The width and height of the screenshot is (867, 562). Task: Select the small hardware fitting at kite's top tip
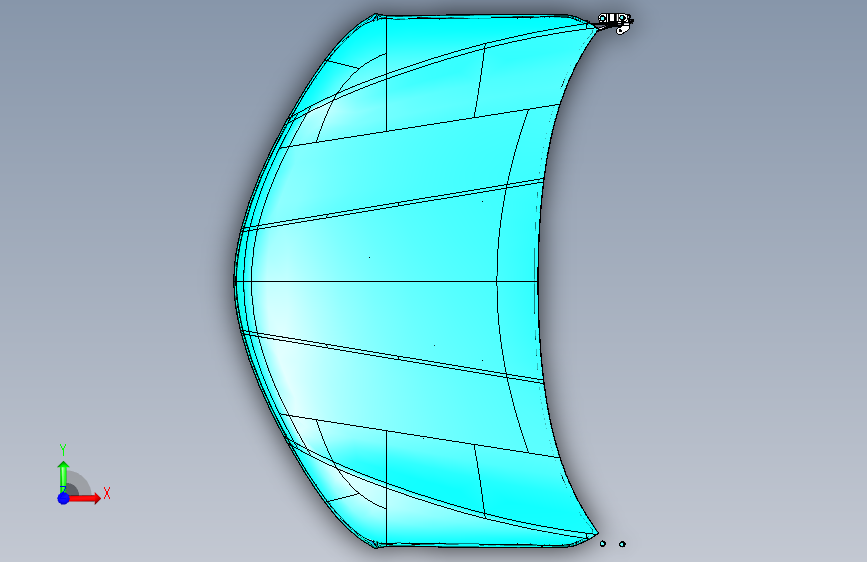click(615, 23)
